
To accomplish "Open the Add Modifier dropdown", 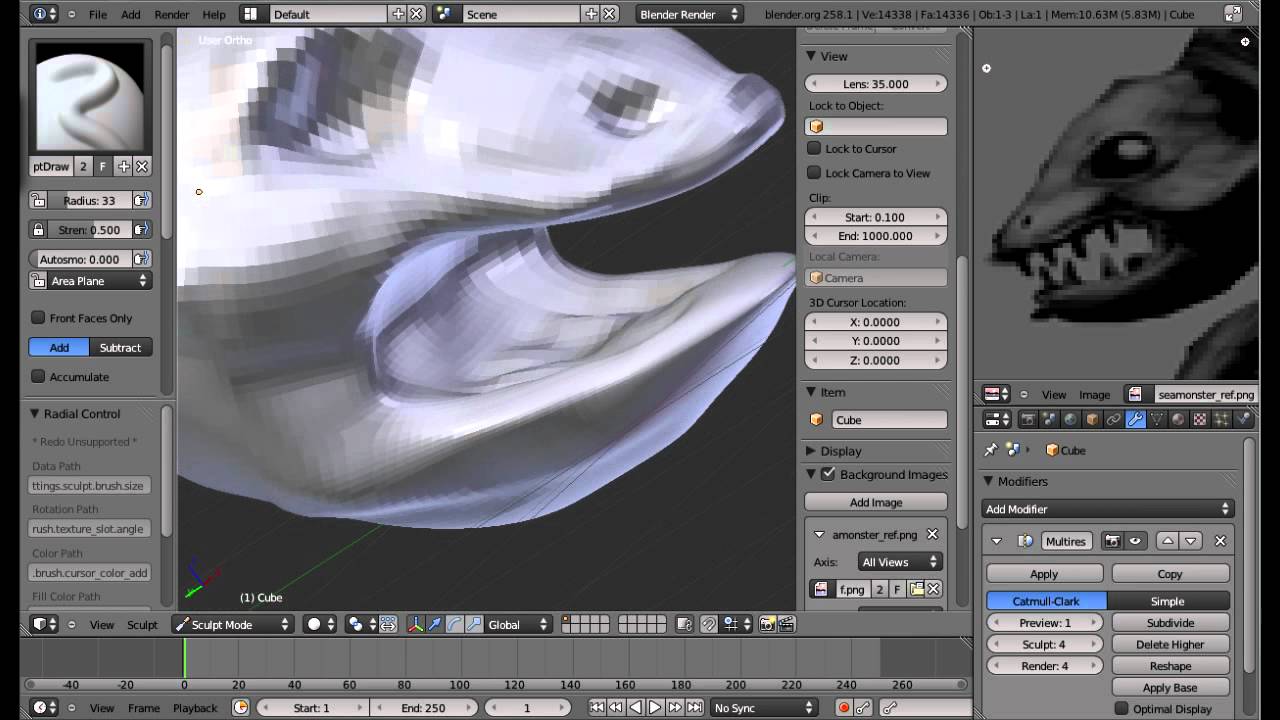I will (1107, 509).
